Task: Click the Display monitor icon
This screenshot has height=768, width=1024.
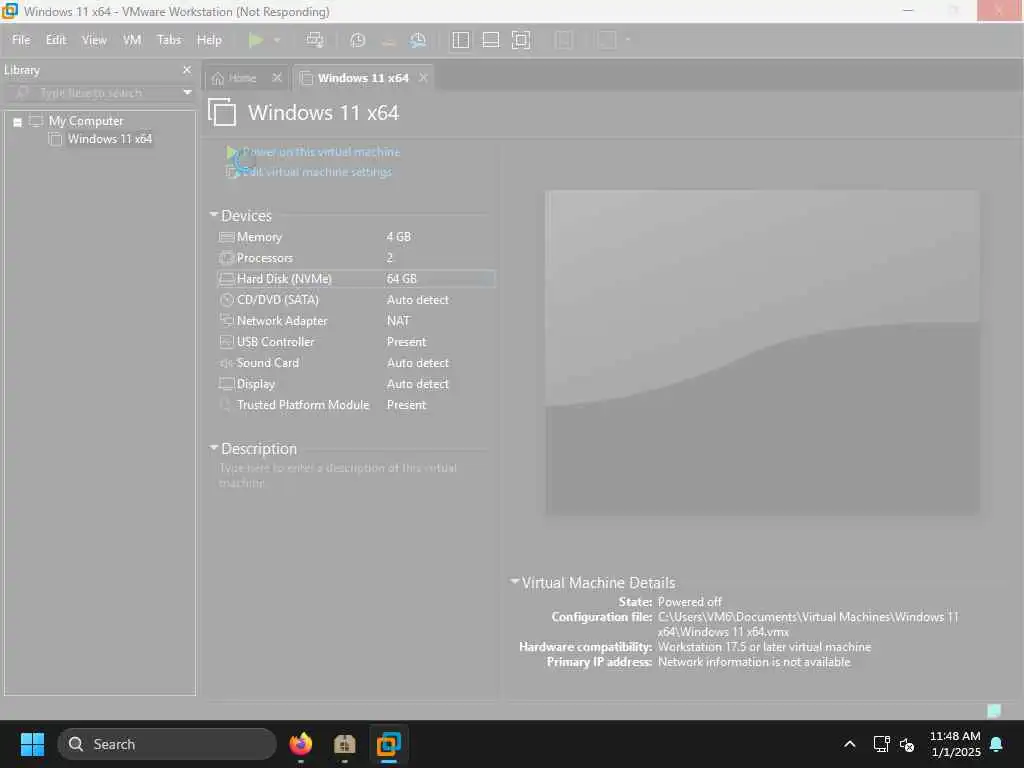Action: (227, 384)
